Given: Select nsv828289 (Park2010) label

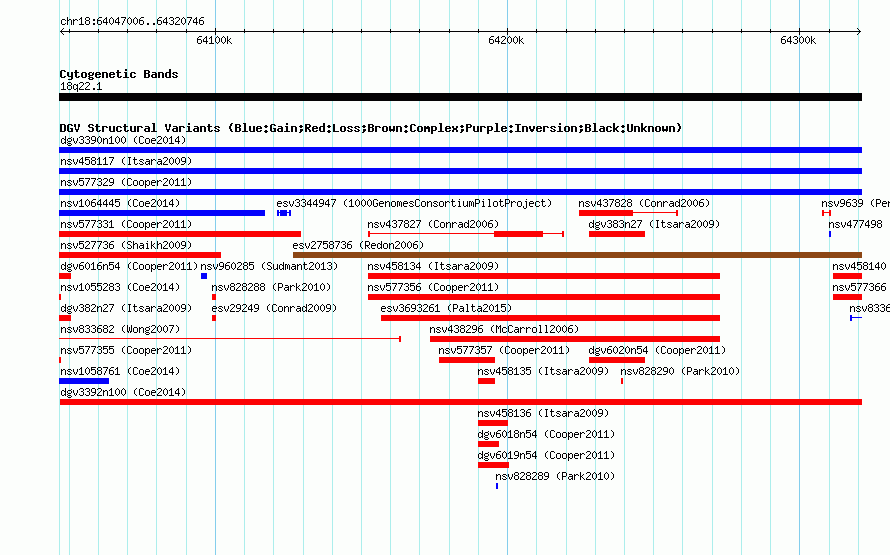Looking at the screenshot, I should coord(555,476).
